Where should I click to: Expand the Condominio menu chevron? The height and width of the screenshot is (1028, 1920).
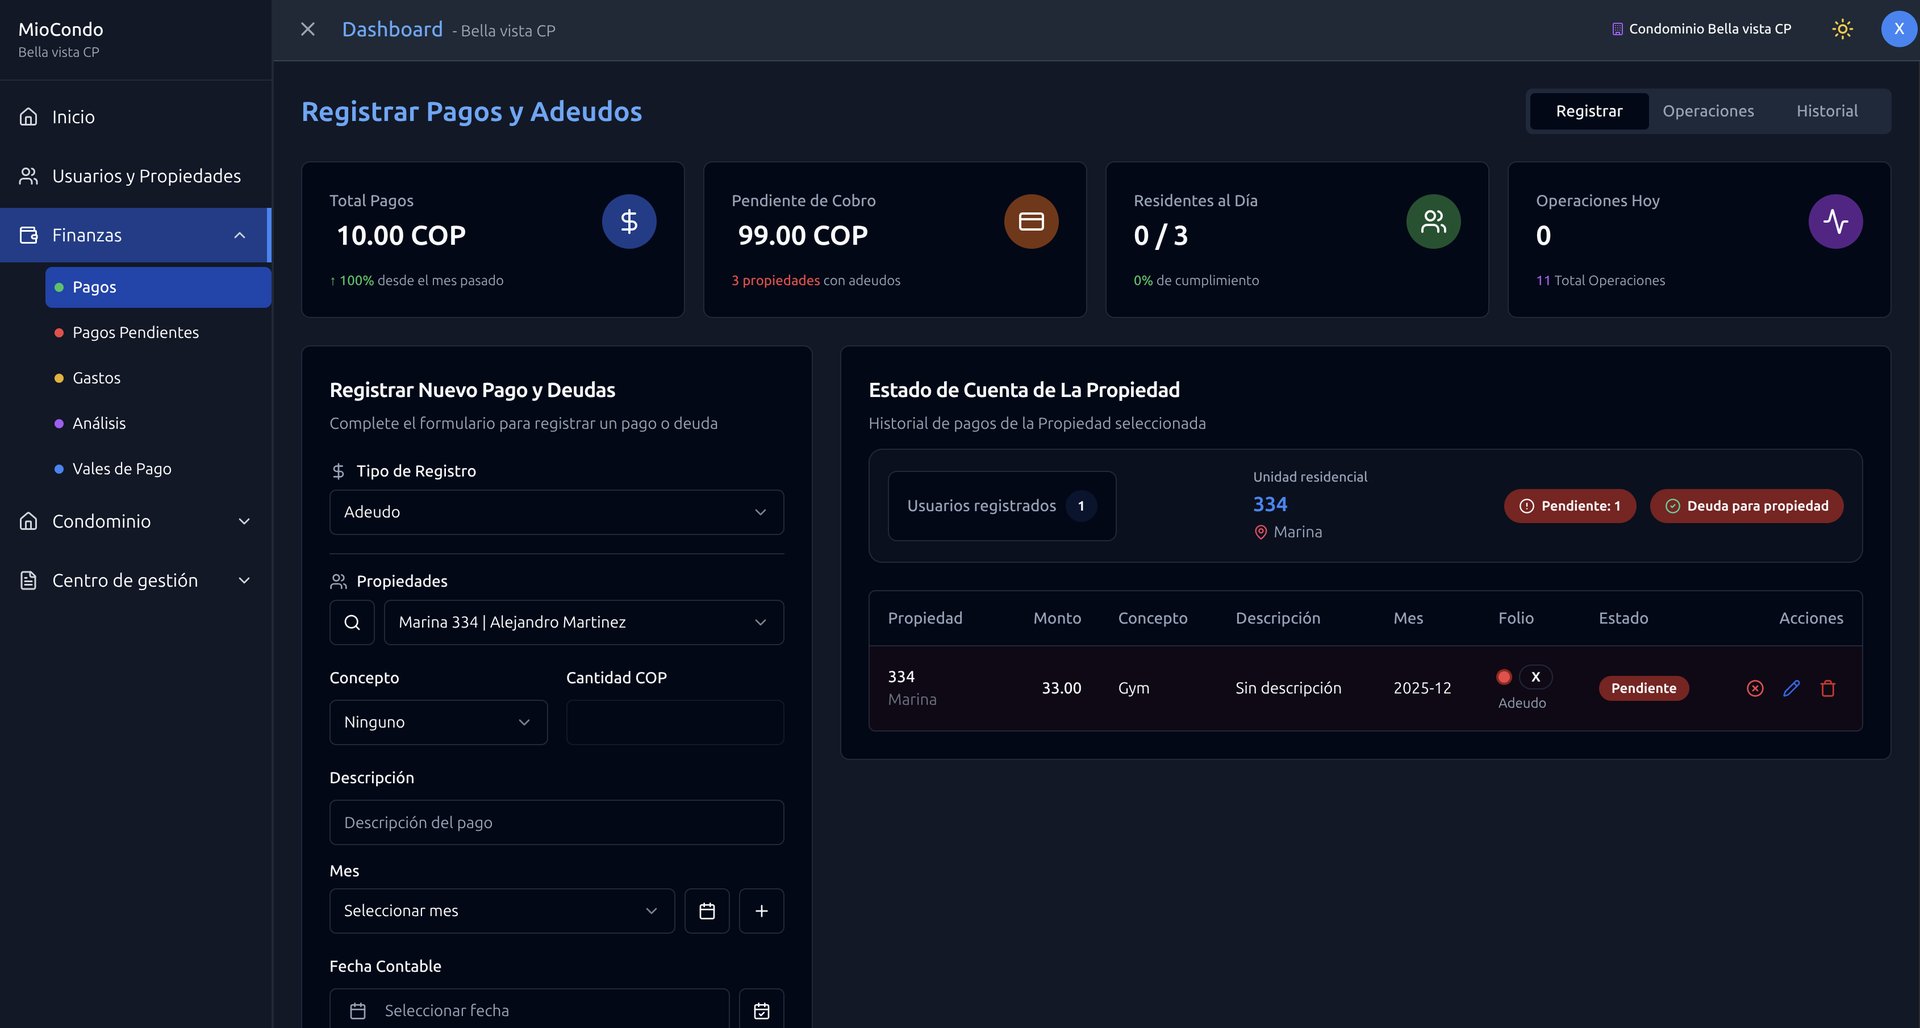(x=244, y=521)
